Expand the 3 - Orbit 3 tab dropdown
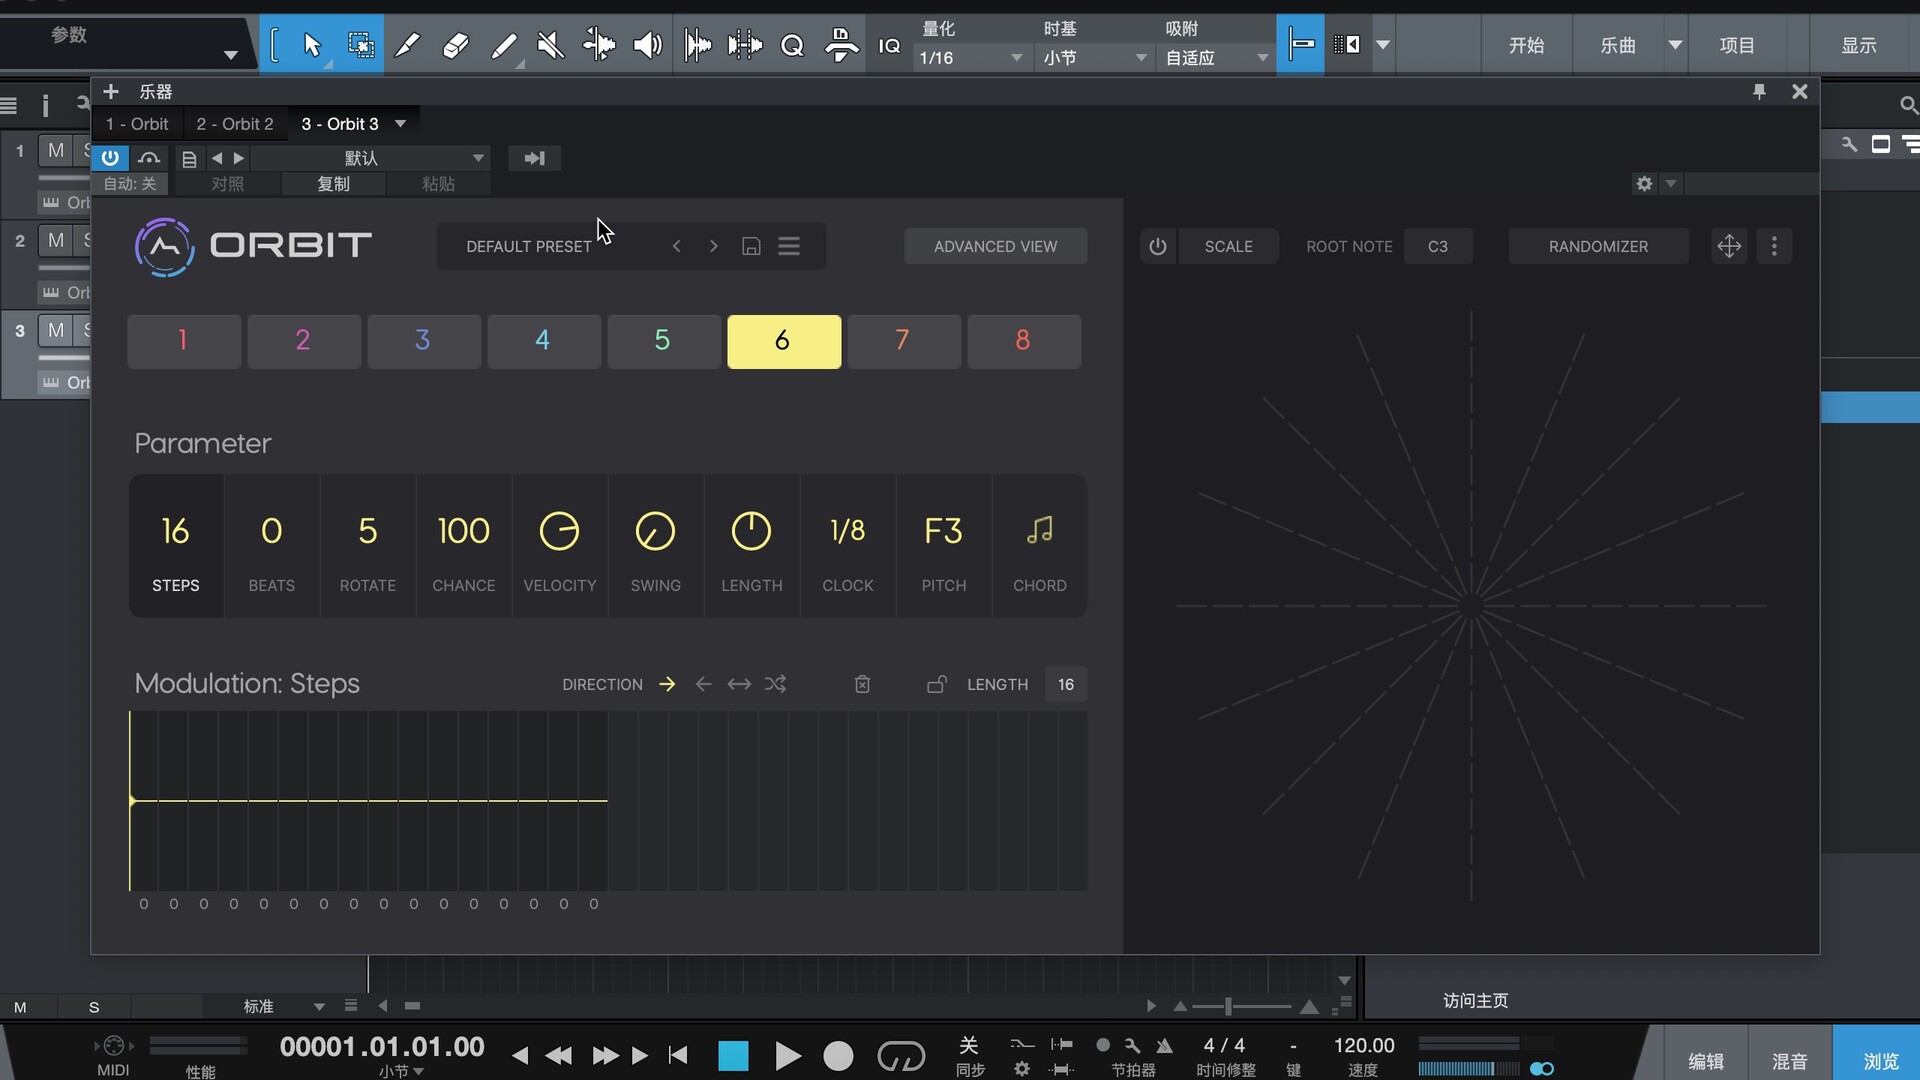This screenshot has width=1920, height=1080. click(x=401, y=124)
